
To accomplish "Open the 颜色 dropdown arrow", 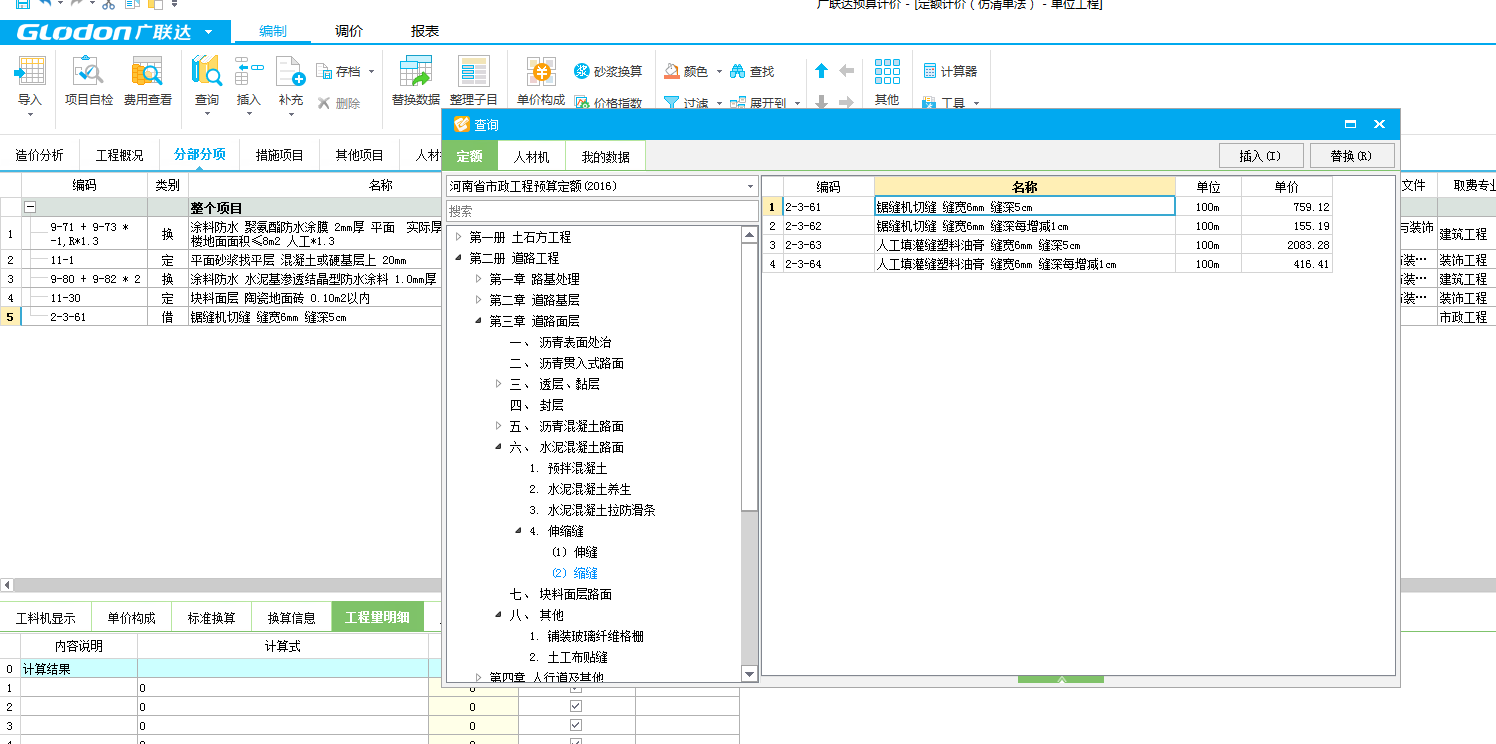I will [719, 72].
